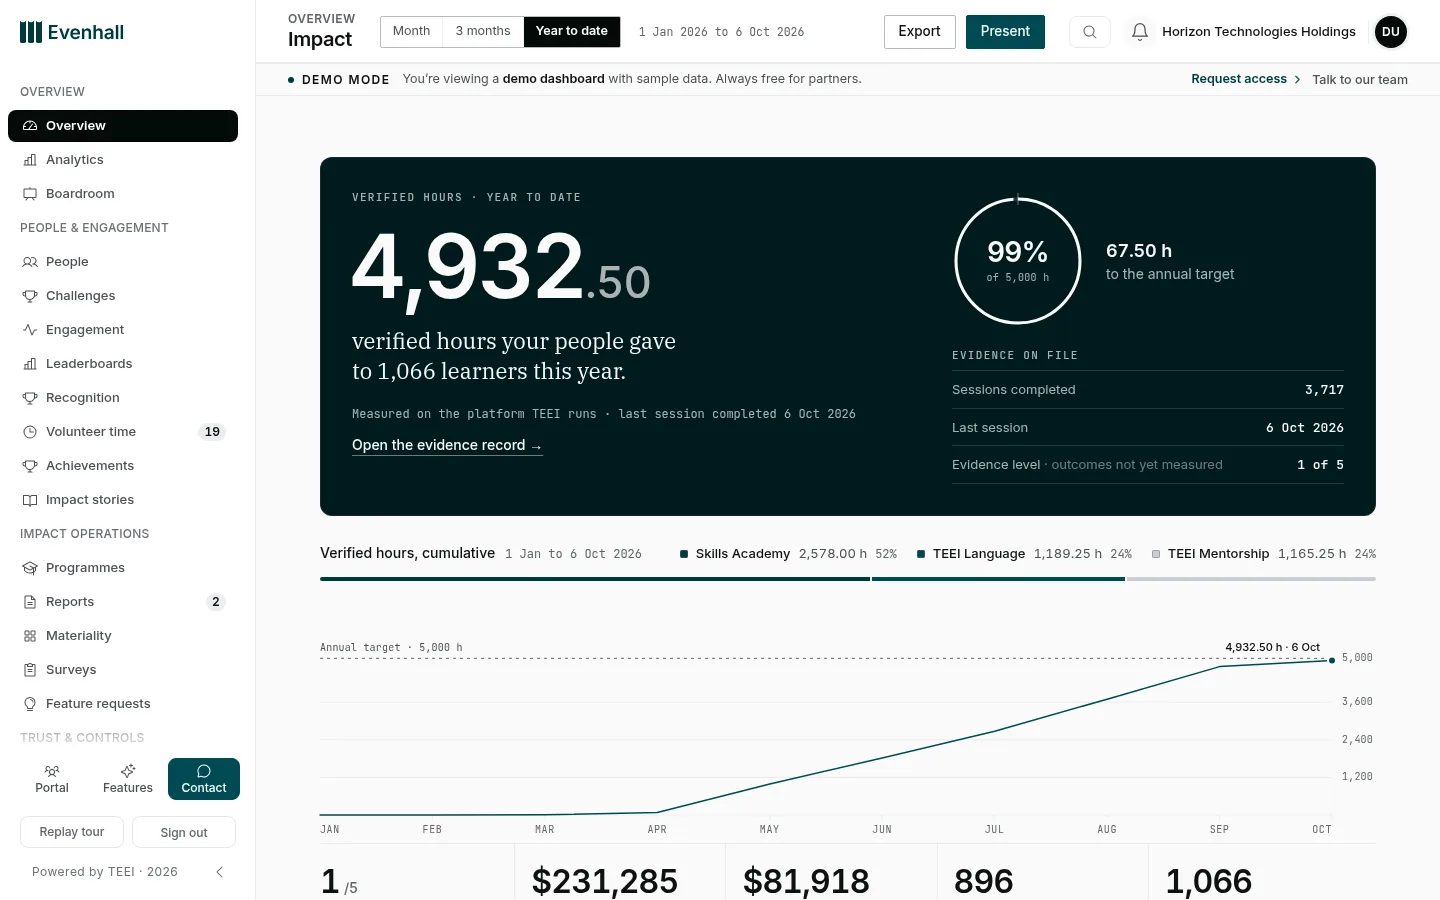
Task: Open the evidence record link
Action: click(447, 446)
